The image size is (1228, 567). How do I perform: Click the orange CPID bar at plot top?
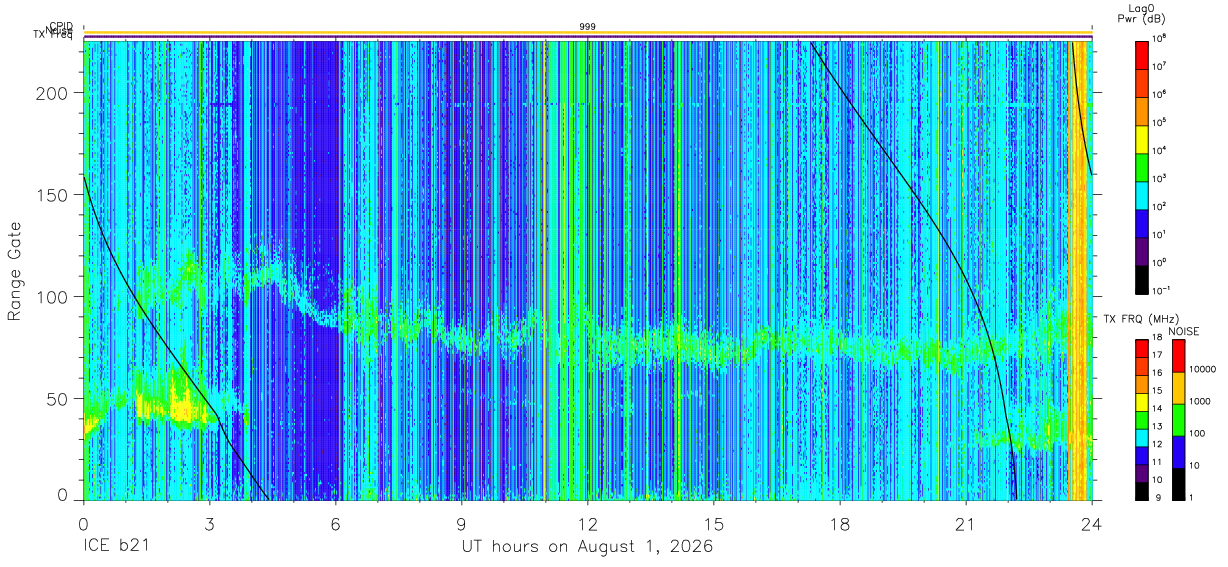[588, 32]
